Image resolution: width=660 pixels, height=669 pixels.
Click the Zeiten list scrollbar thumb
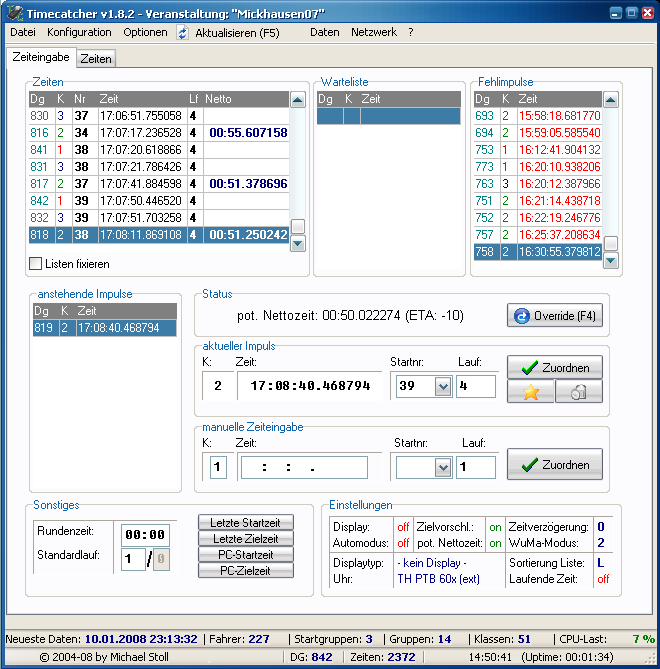point(297,226)
